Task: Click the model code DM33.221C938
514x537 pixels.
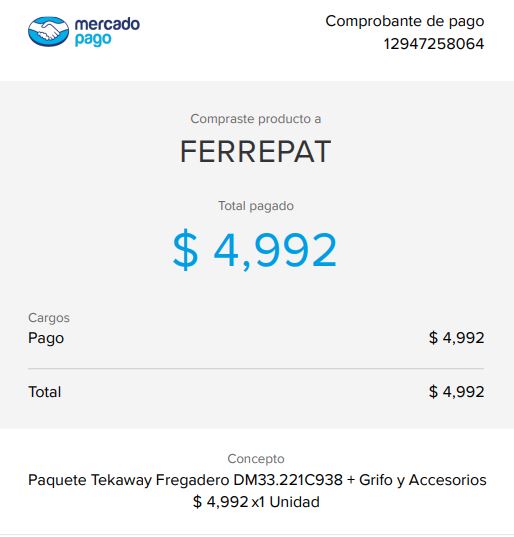Action: coord(288,480)
